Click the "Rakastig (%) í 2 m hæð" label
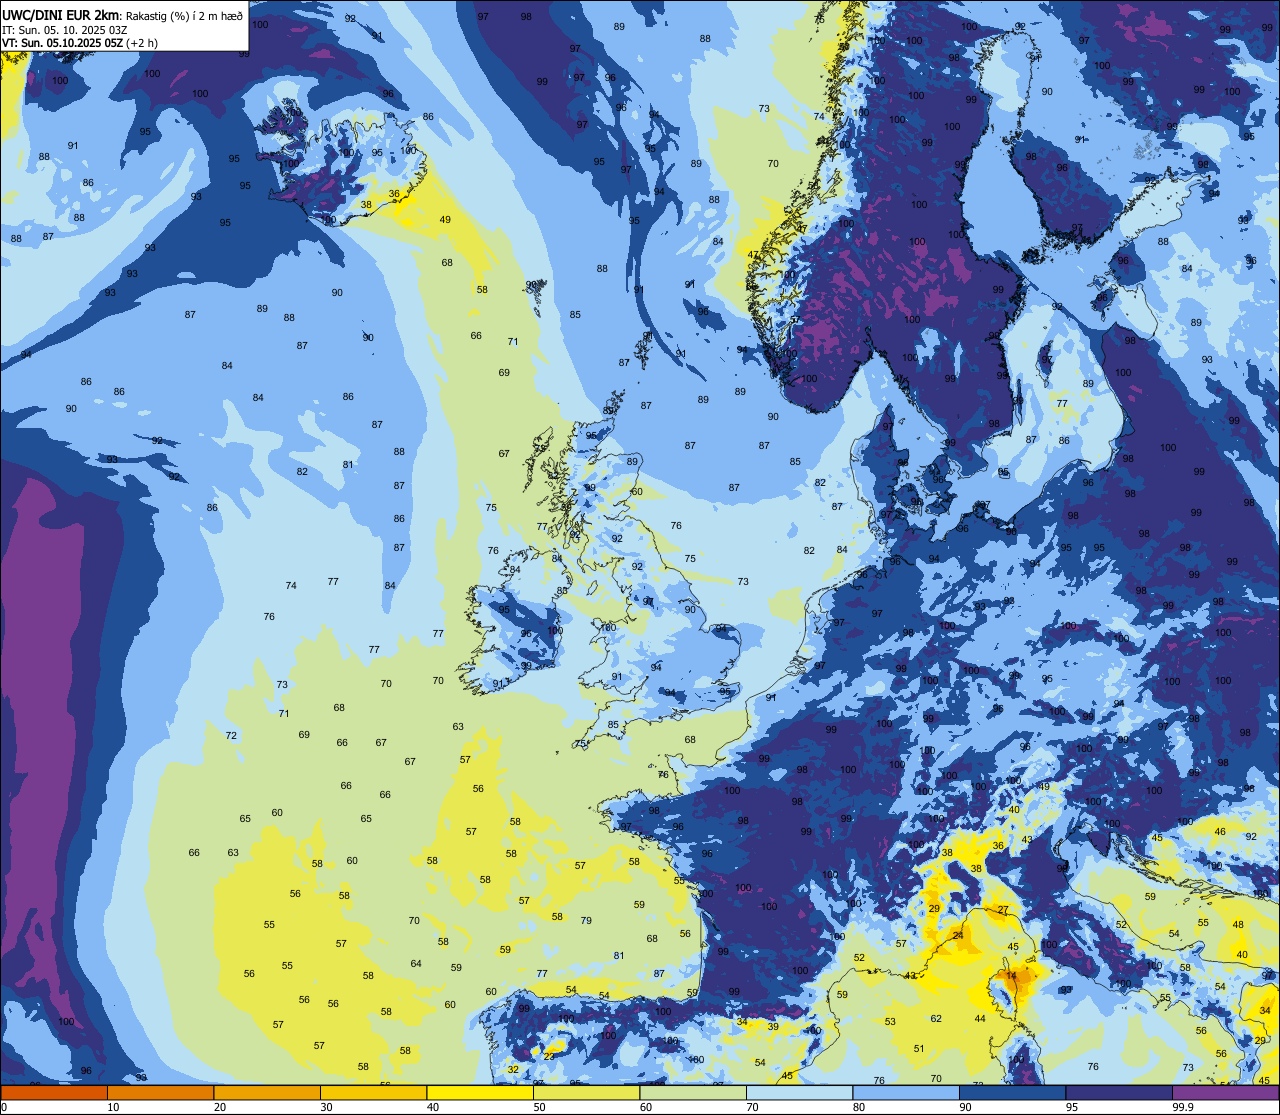 [x=184, y=16]
